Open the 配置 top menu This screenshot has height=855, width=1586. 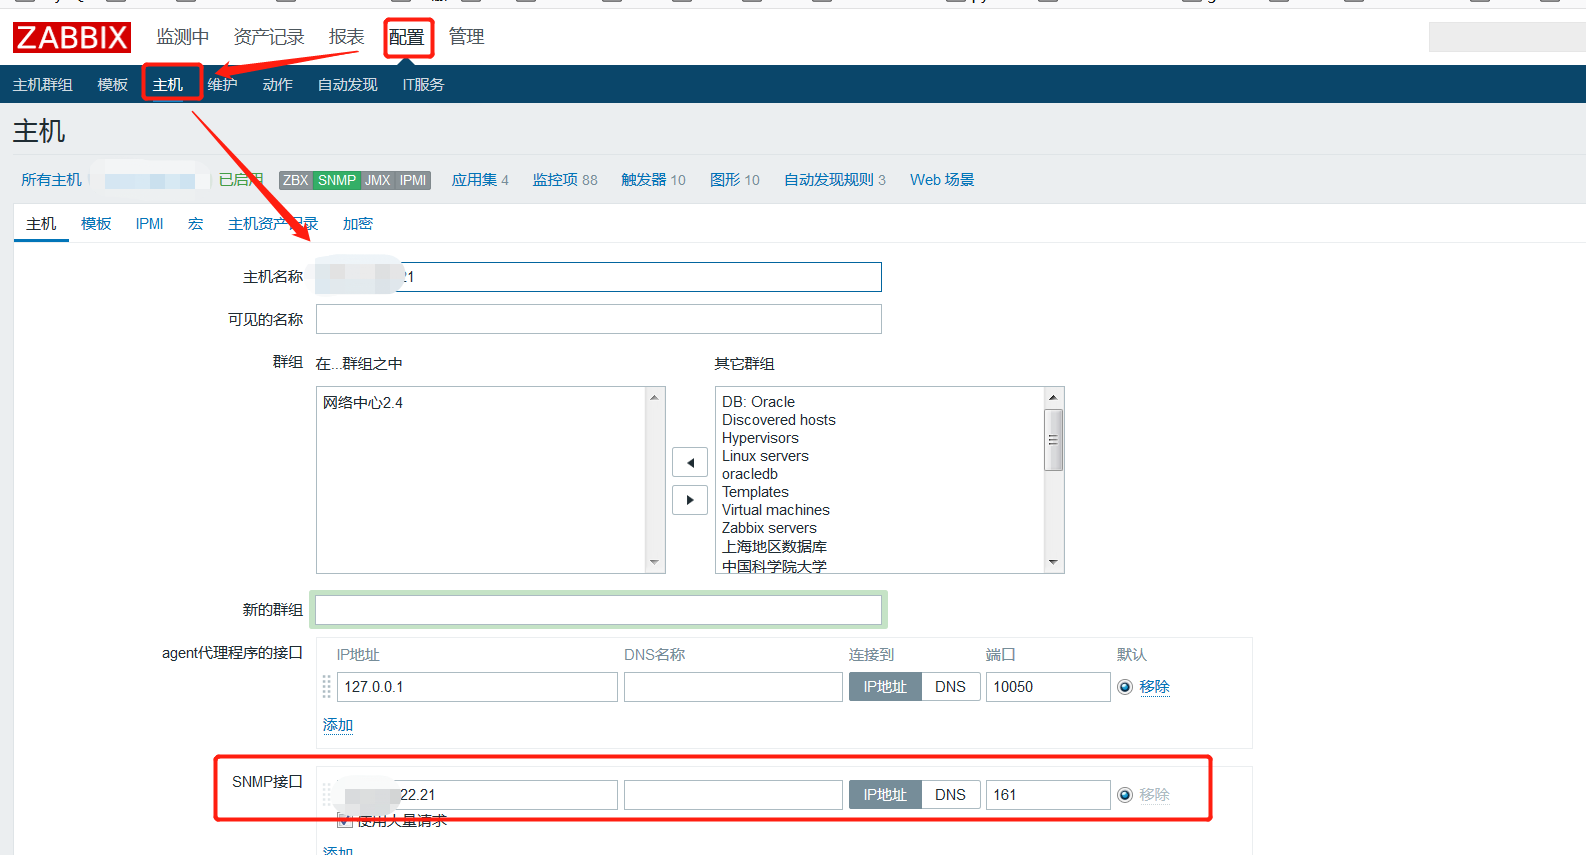click(x=407, y=37)
